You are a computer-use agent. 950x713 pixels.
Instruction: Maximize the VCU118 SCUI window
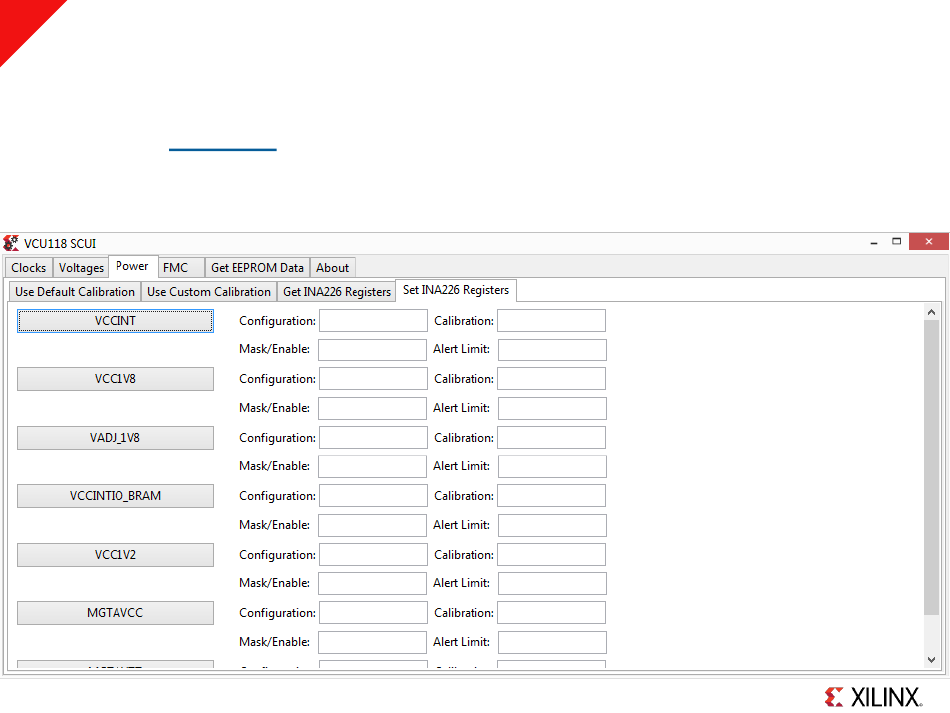click(897, 242)
